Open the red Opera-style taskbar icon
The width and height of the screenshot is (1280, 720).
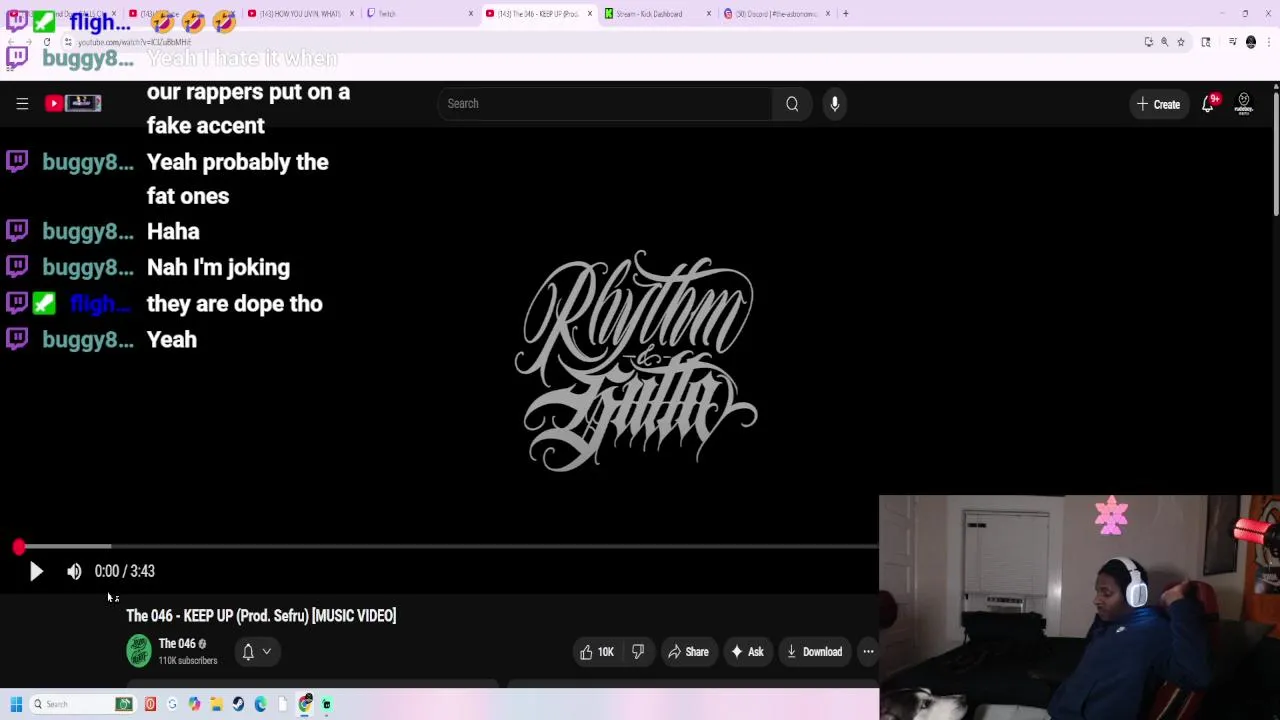point(150,704)
